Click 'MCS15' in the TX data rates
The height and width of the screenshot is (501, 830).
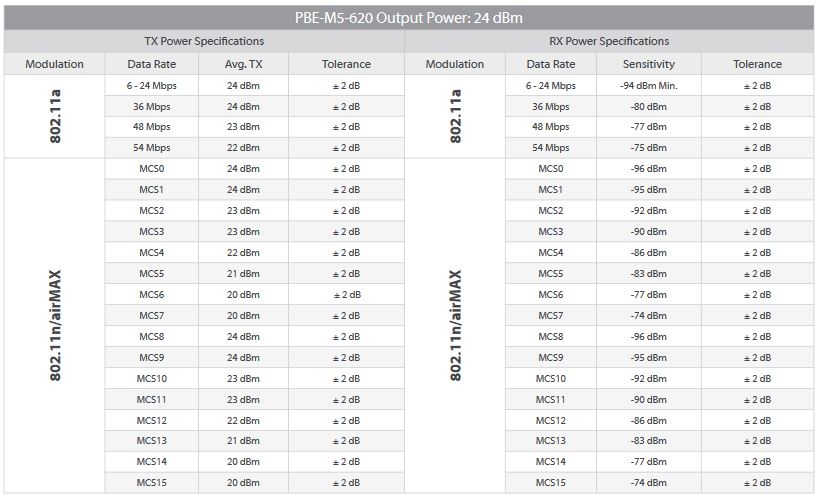[151, 483]
